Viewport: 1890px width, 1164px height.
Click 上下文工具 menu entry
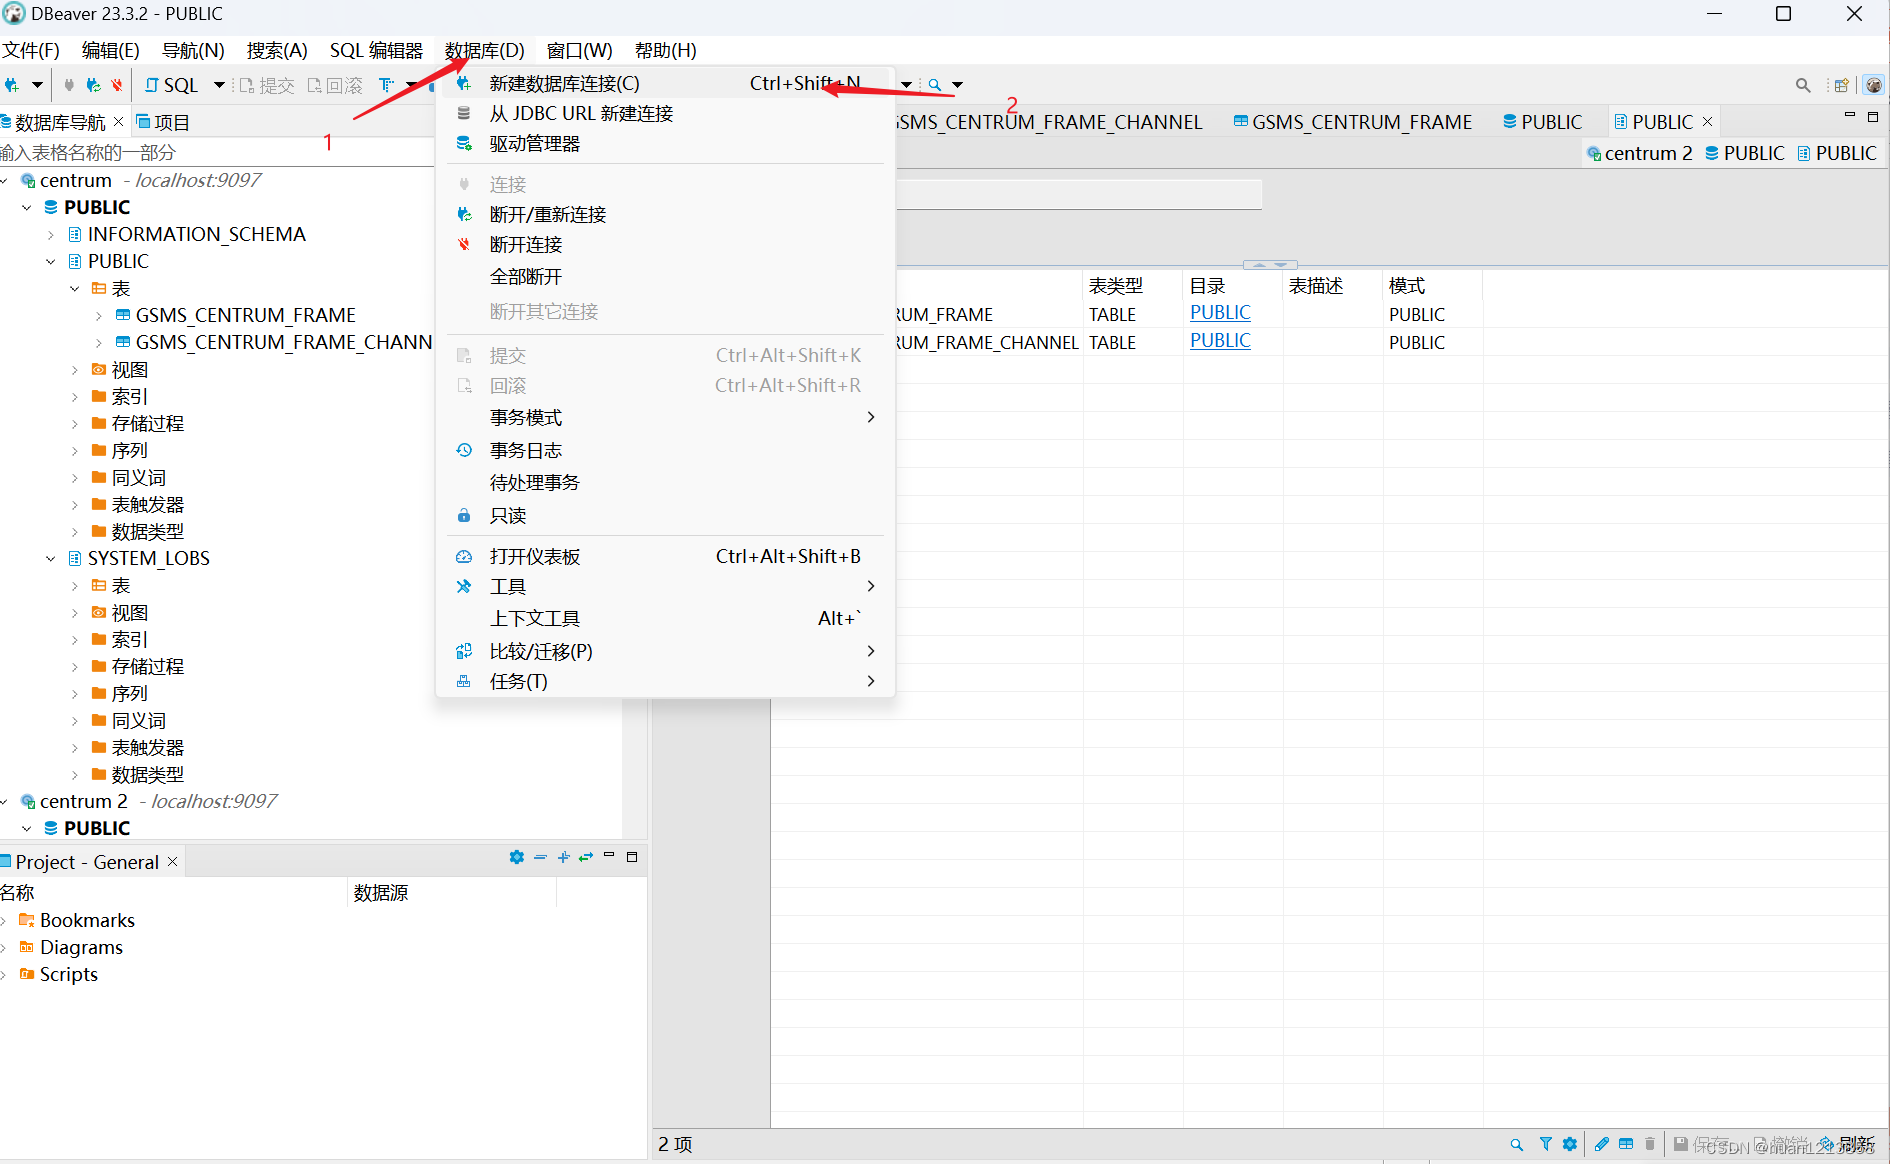(665, 619)
